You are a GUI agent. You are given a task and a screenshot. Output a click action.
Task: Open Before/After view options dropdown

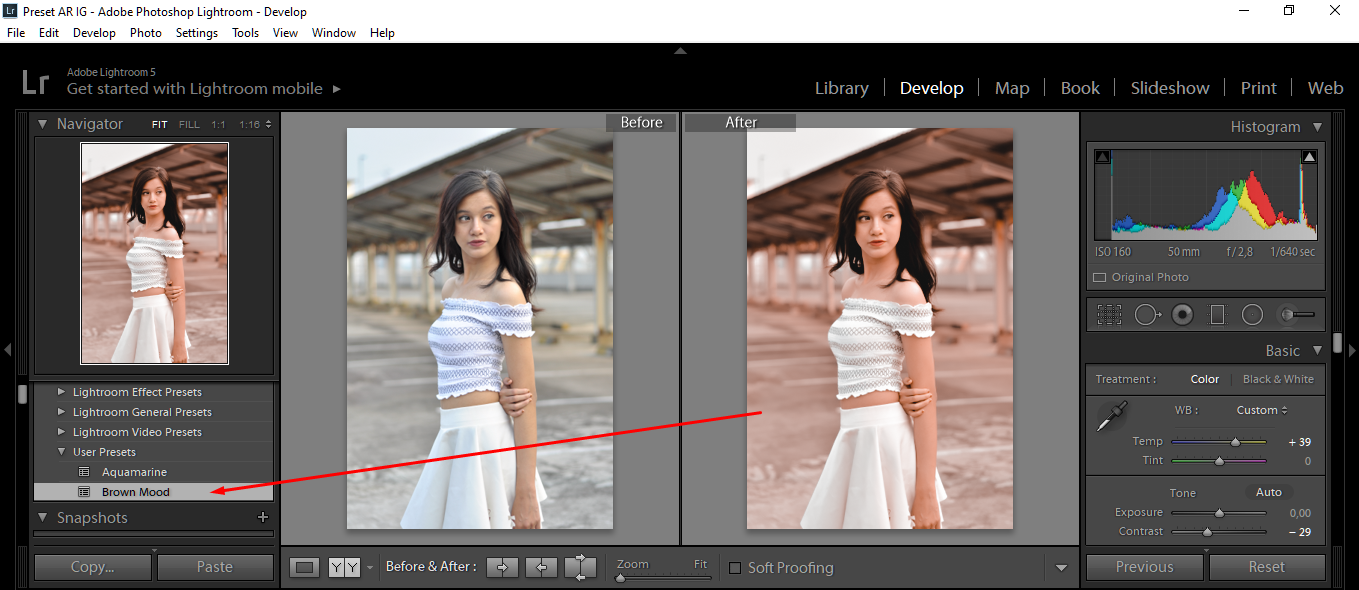pyautogui.click(x=369, y=568)
